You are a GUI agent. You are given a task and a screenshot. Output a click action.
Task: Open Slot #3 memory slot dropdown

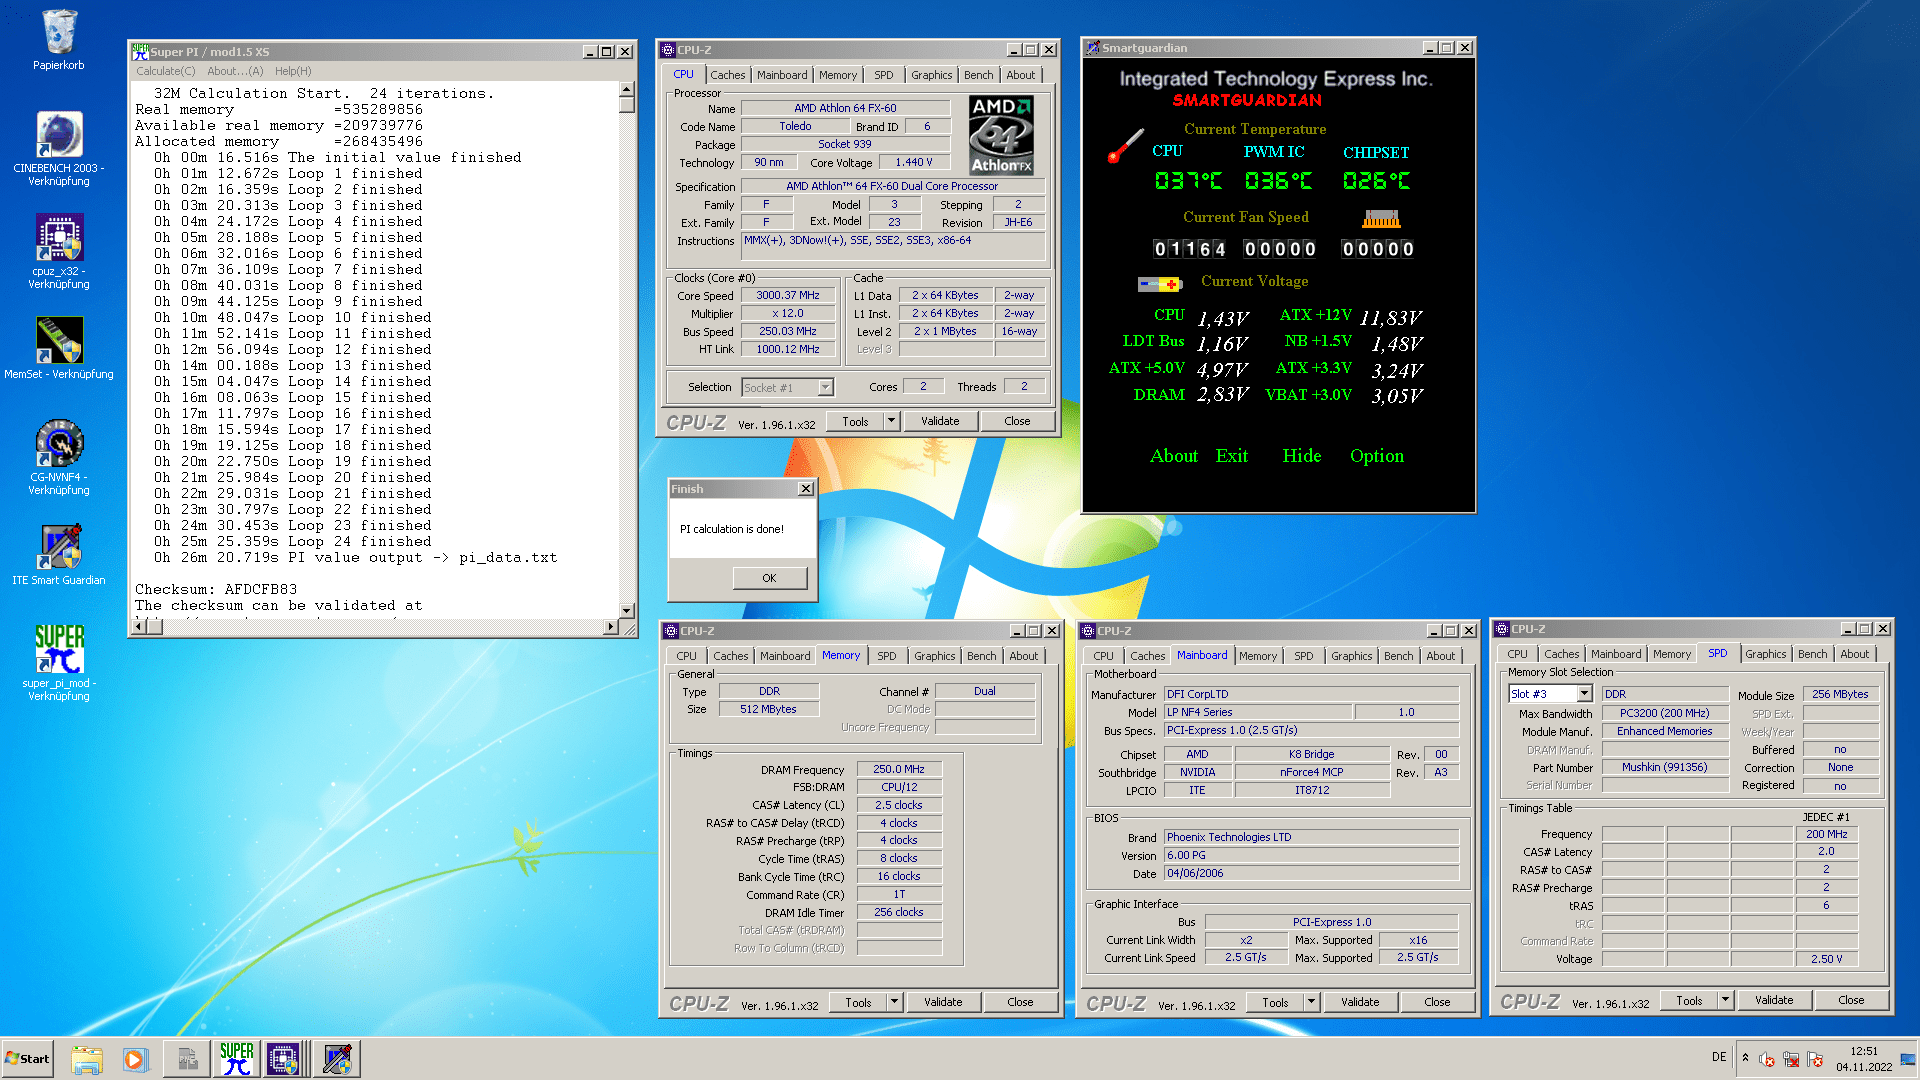pyautogui.click(x=1550, y=694)
